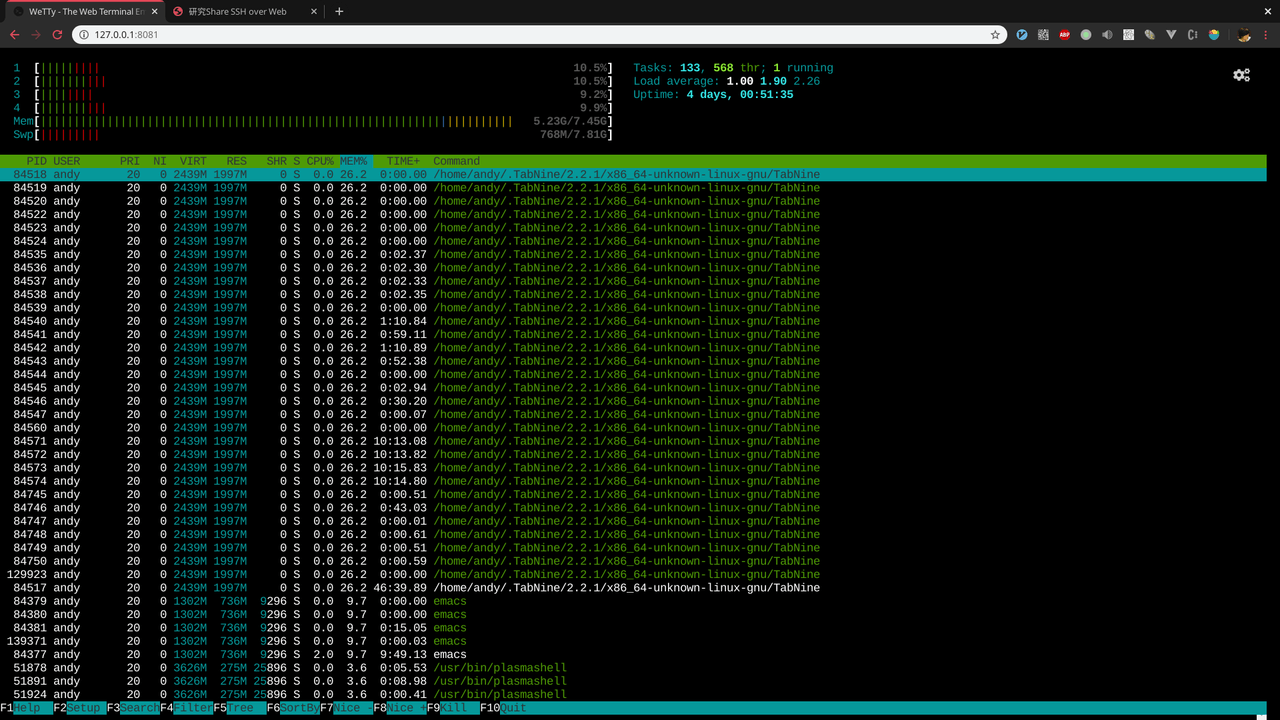This screenshot has width=1280, height=720.
Task: Sort by the MEM% column header
Action: [x=353, y=161]
